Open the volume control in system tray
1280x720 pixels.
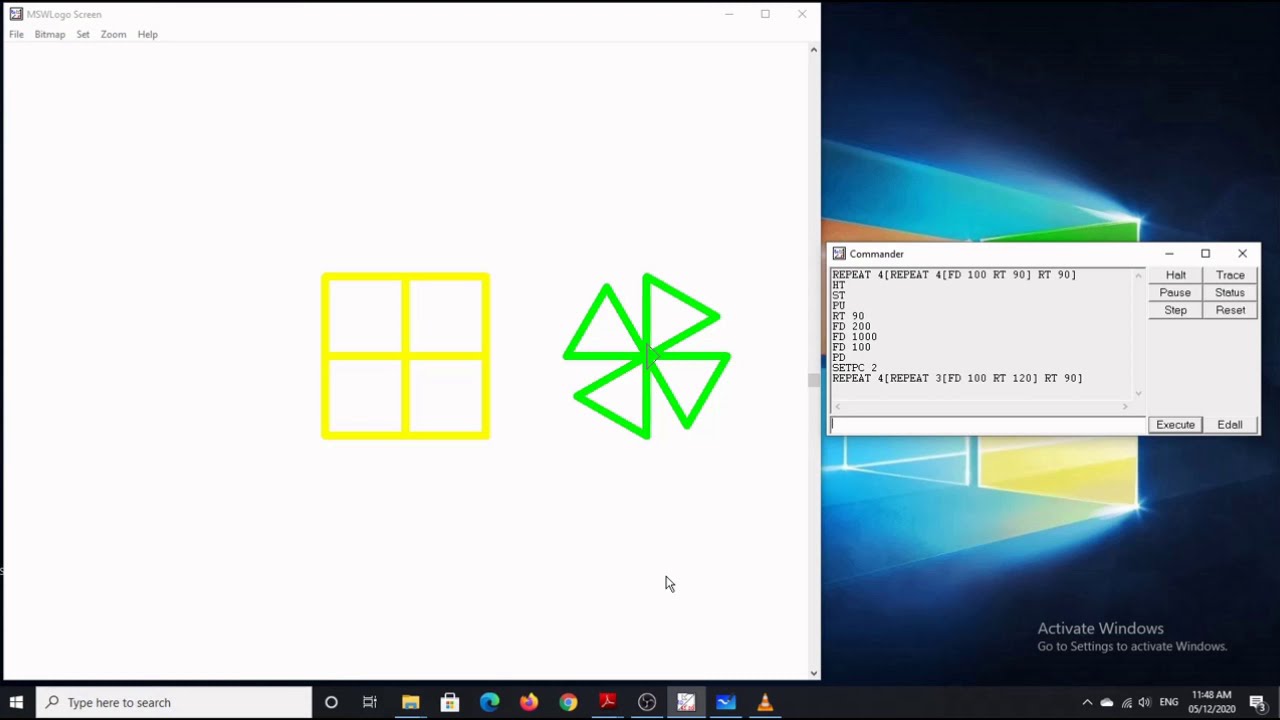coord(1144,703)
